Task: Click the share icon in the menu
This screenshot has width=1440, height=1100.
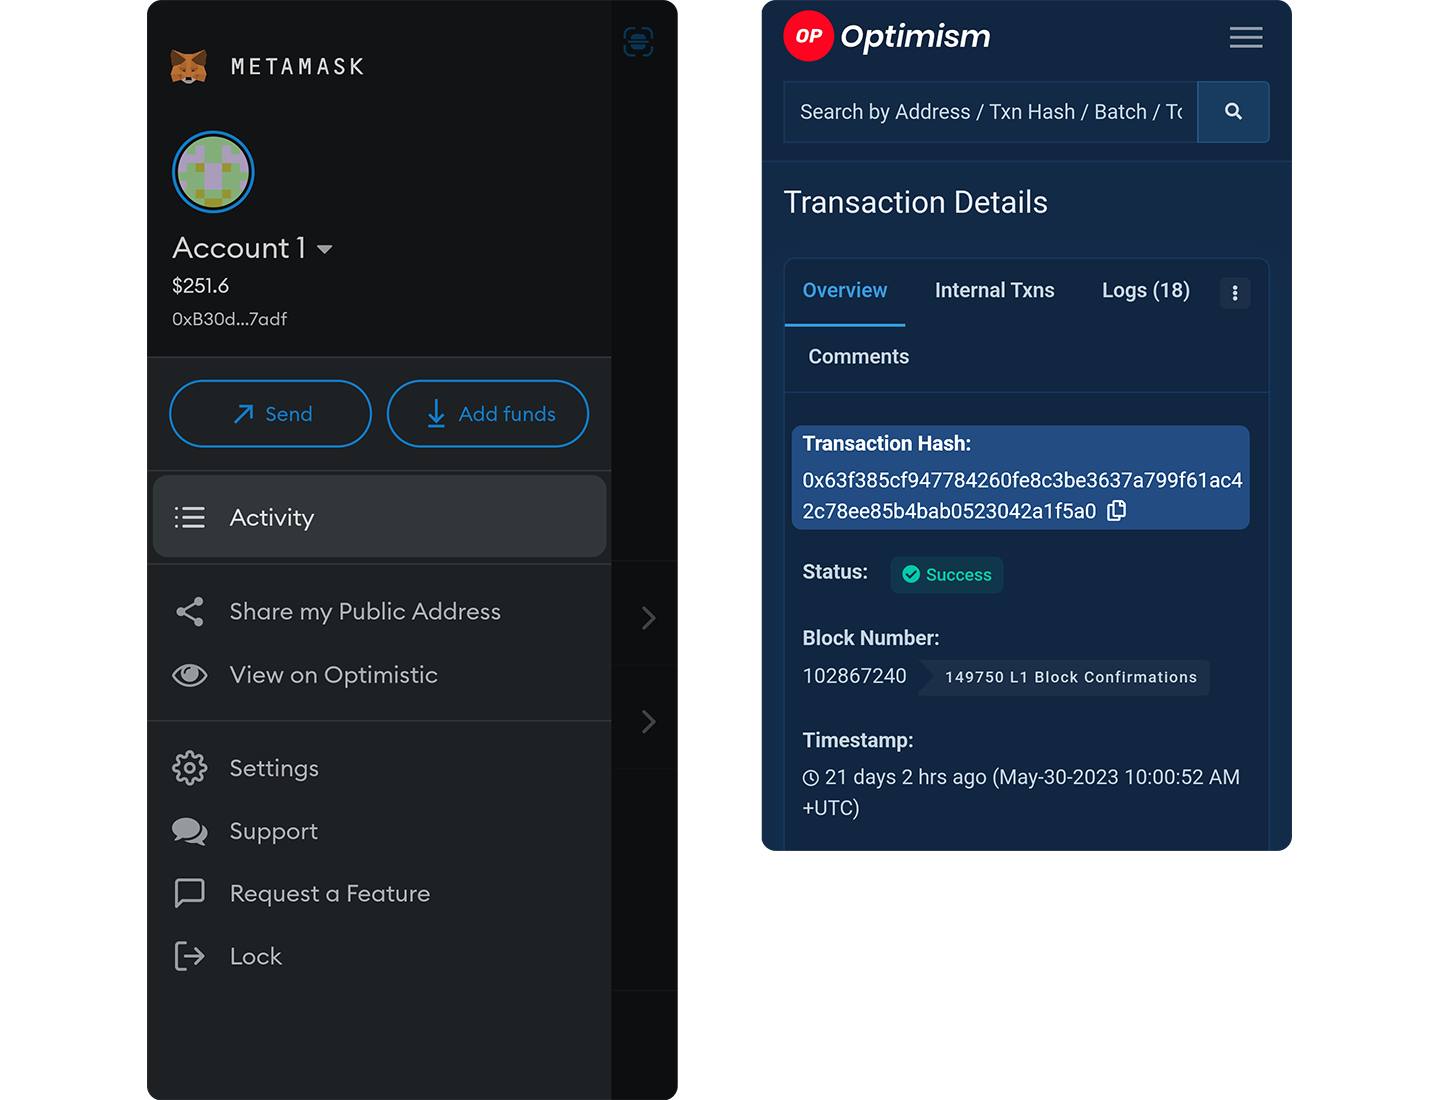Action: [x=189, y=611]
